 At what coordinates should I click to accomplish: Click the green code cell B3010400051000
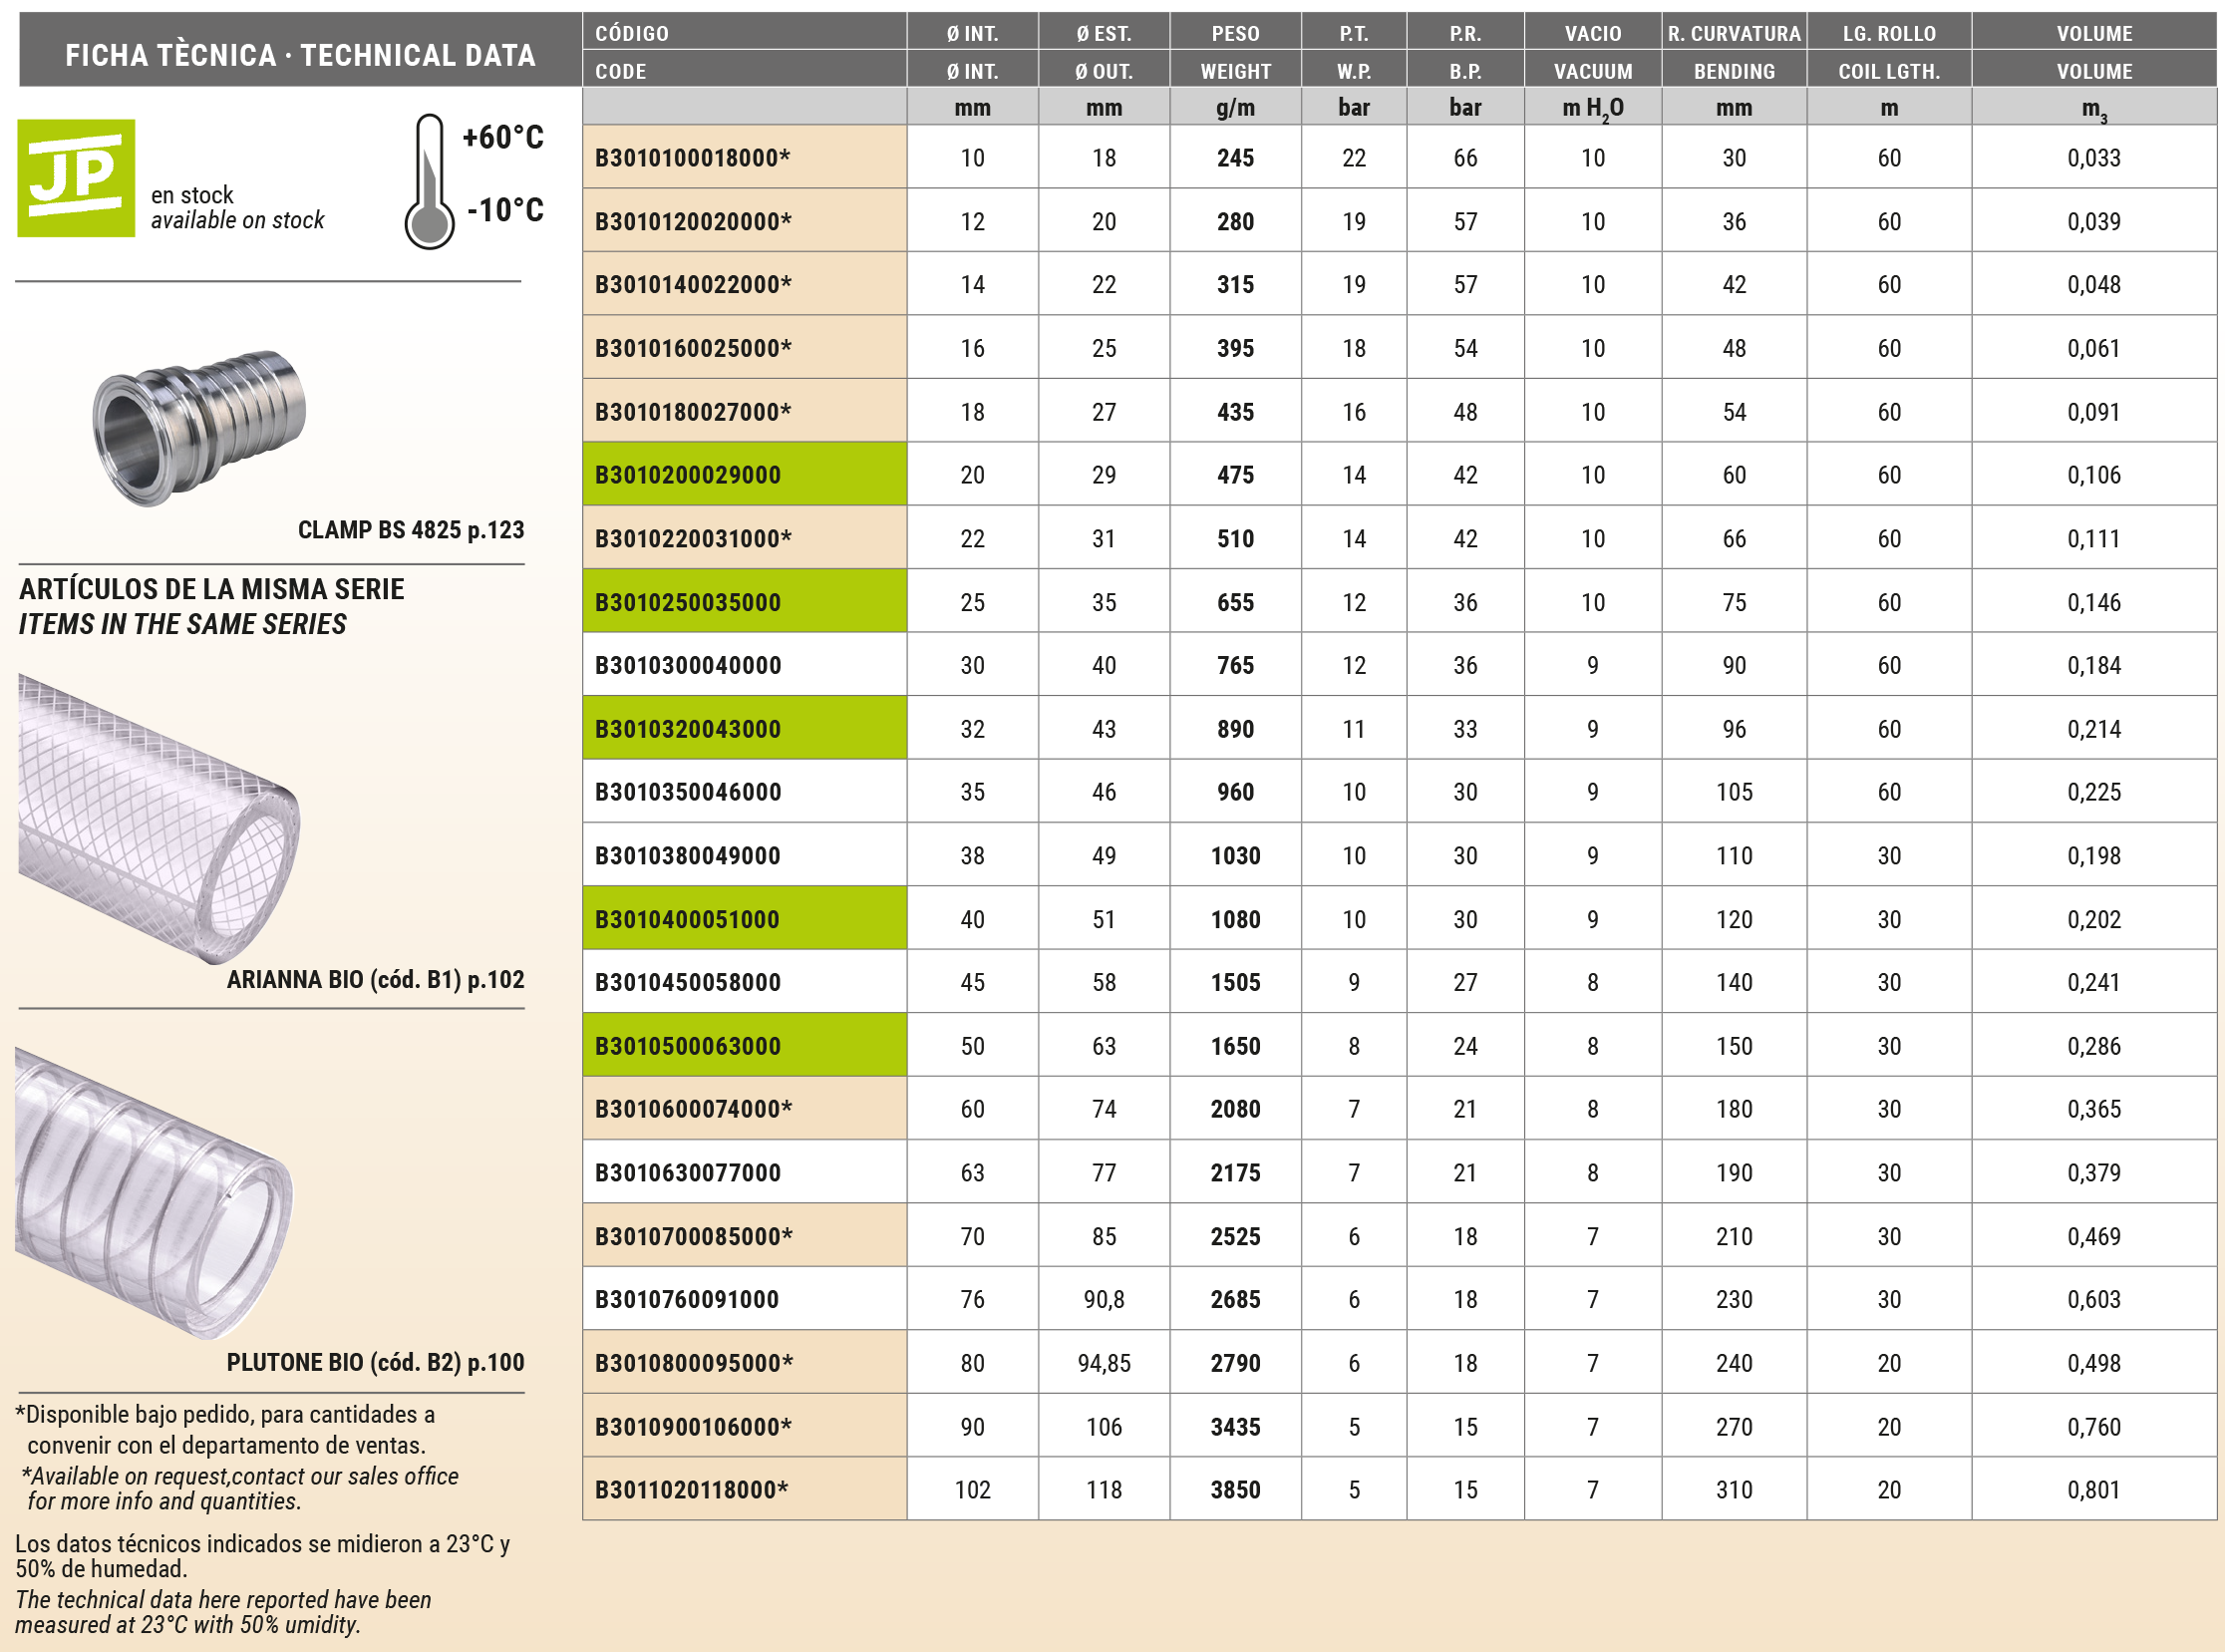coord(688,919)
